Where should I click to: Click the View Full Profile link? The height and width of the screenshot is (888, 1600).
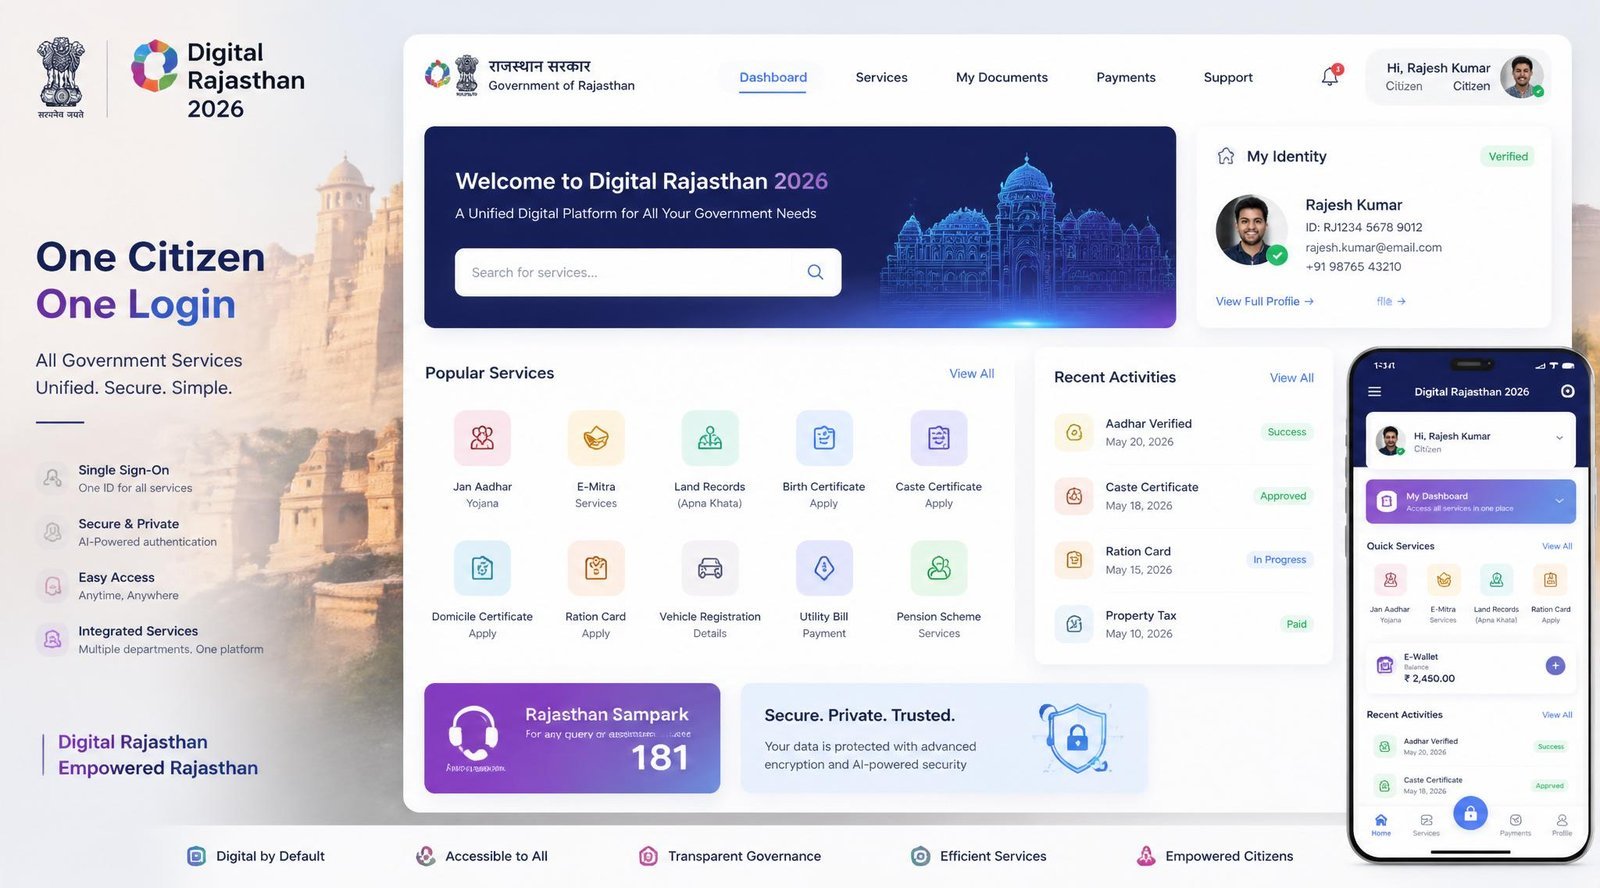pos(1264,301)
